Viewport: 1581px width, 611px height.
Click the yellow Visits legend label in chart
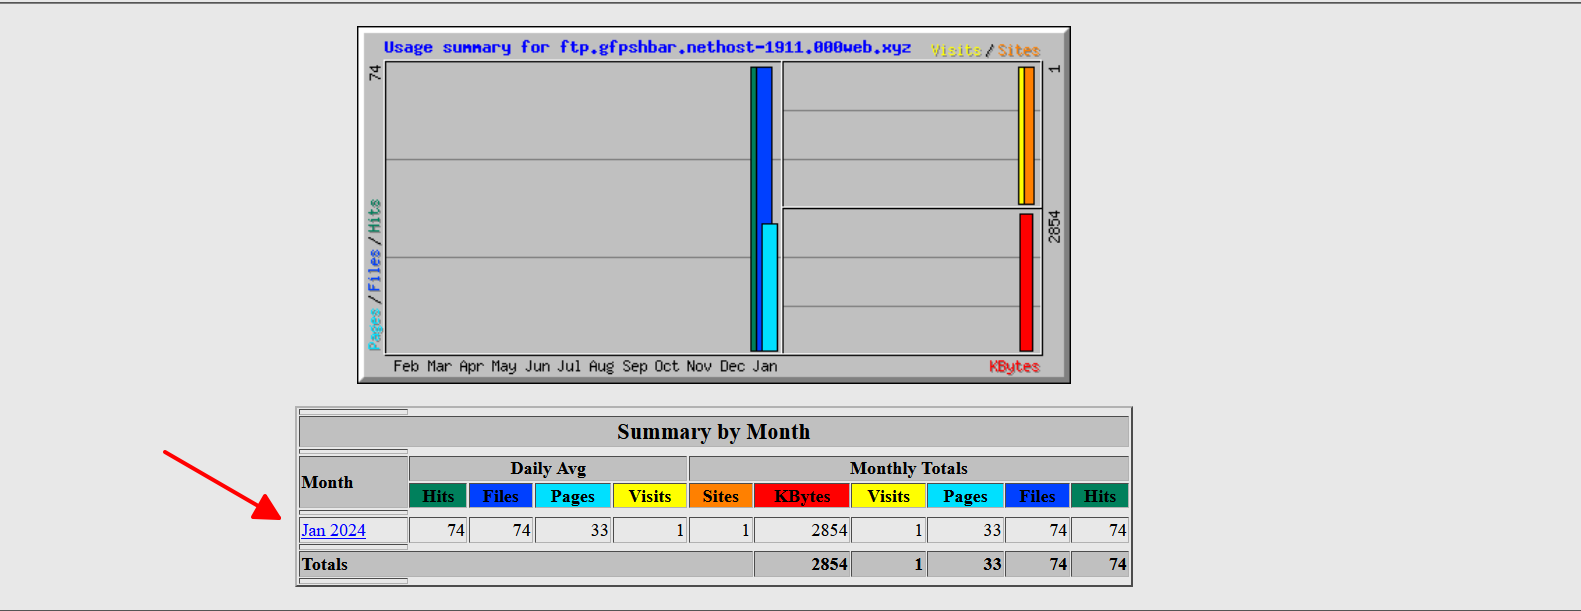(956, 50)
